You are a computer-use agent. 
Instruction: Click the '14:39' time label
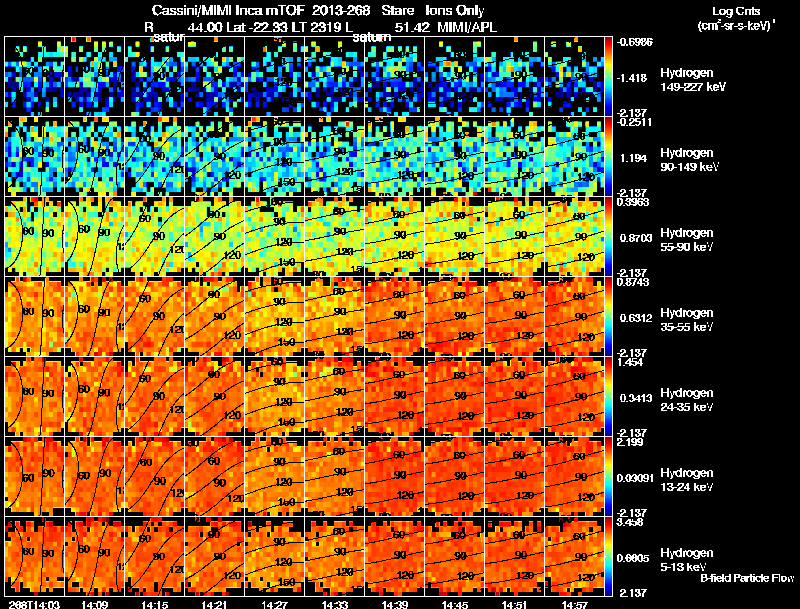pyautogui.click(x=395, y=605)
